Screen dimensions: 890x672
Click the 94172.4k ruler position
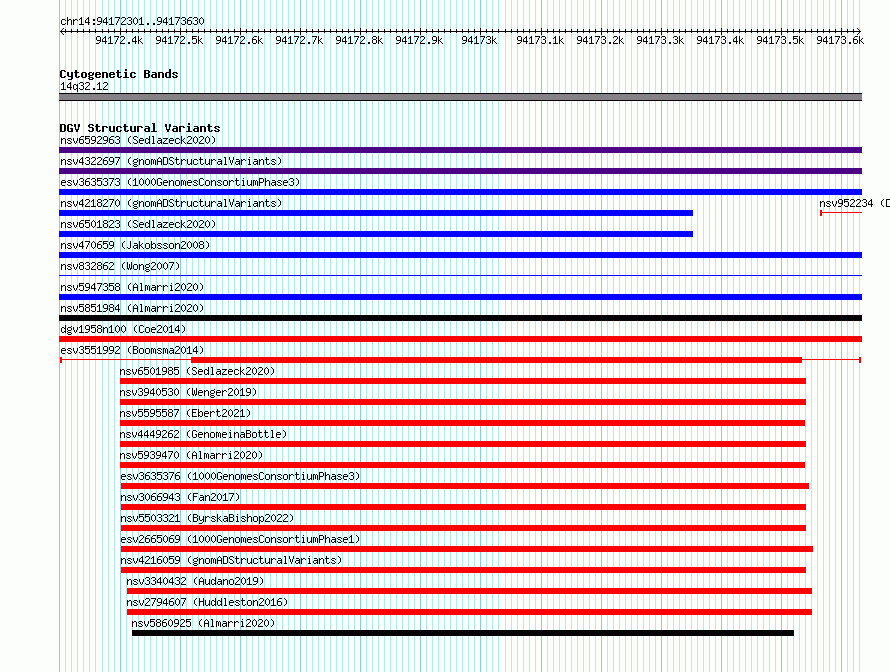119,40
